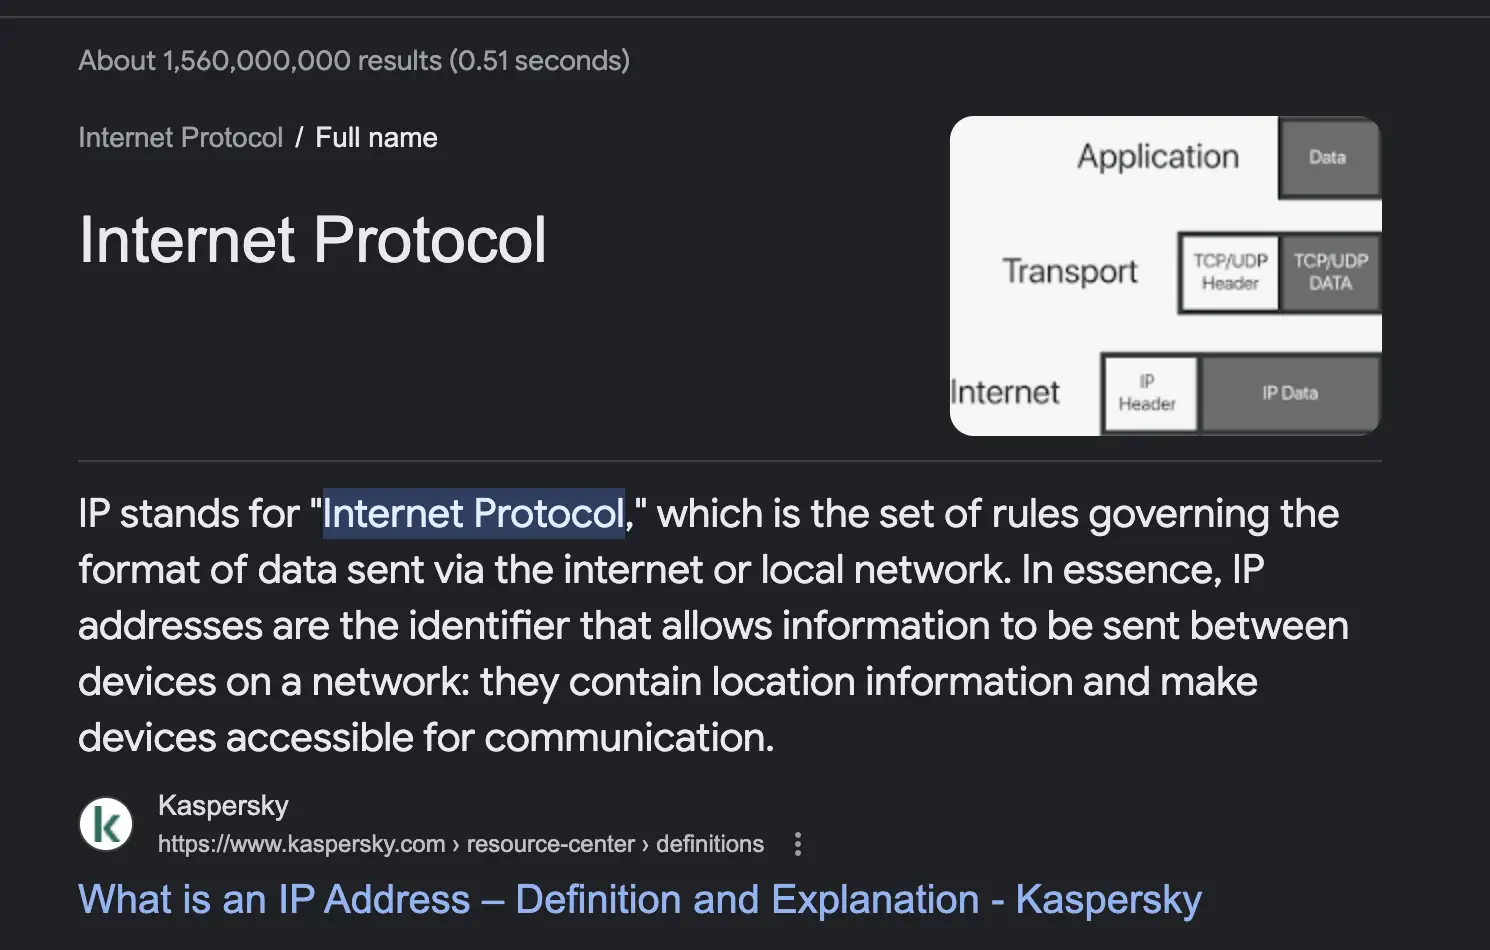Open the three-dot menu beside Kaspersky URL

(797, 844)
